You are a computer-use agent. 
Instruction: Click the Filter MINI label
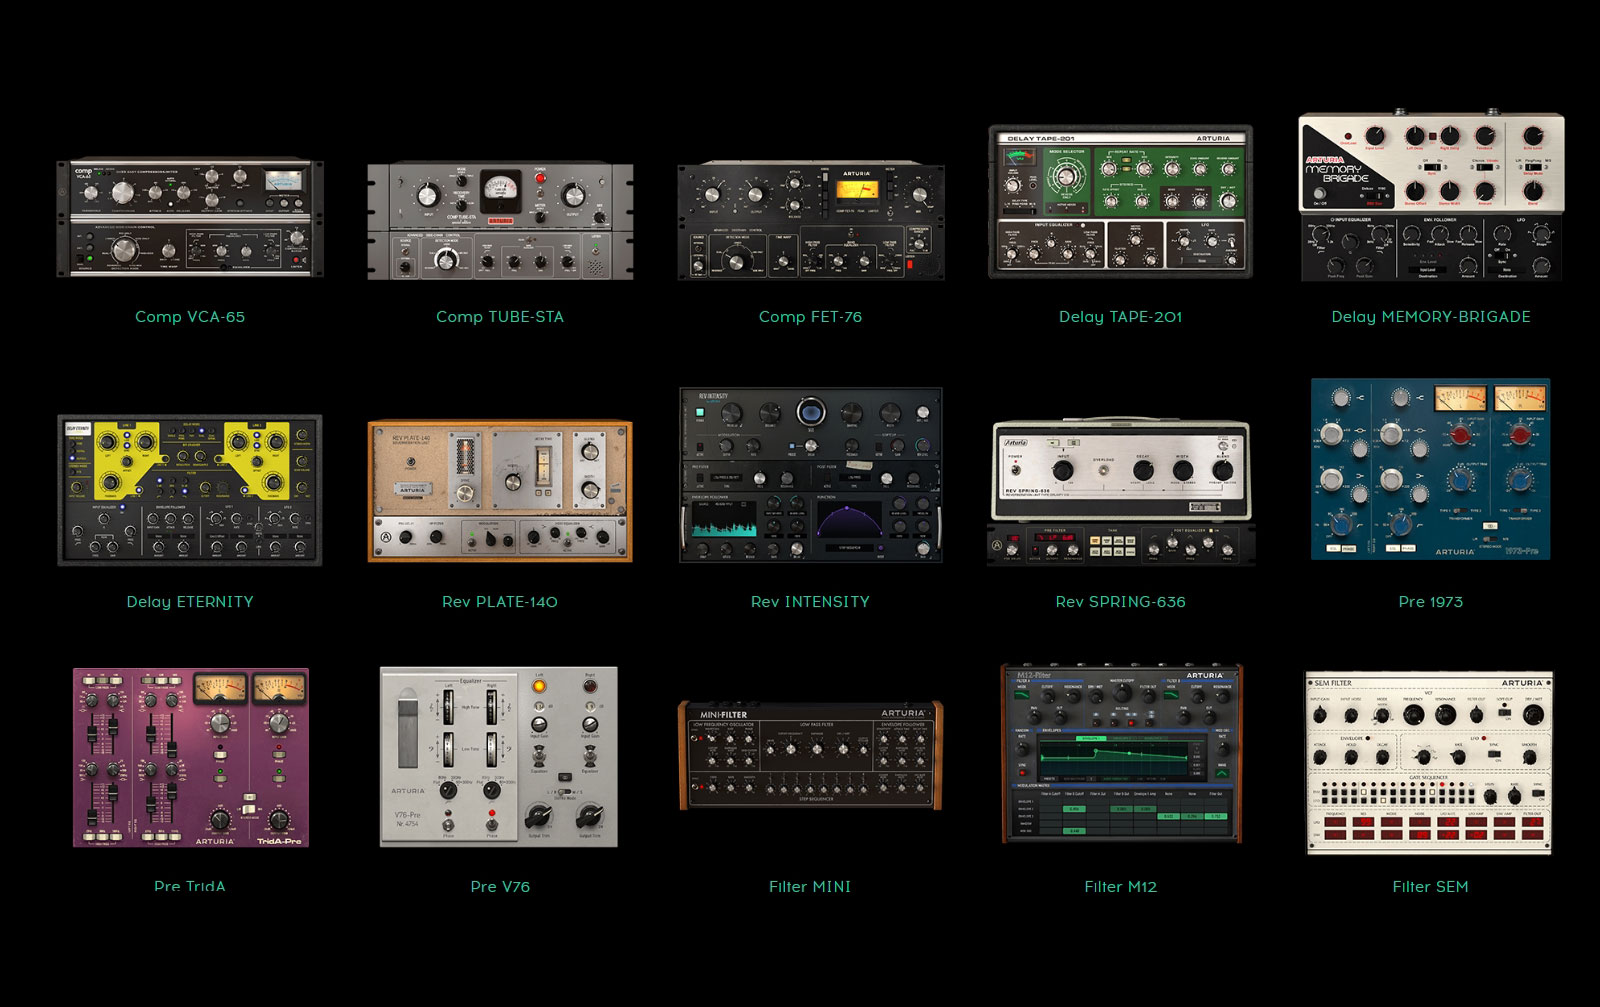tap(810, 887)
